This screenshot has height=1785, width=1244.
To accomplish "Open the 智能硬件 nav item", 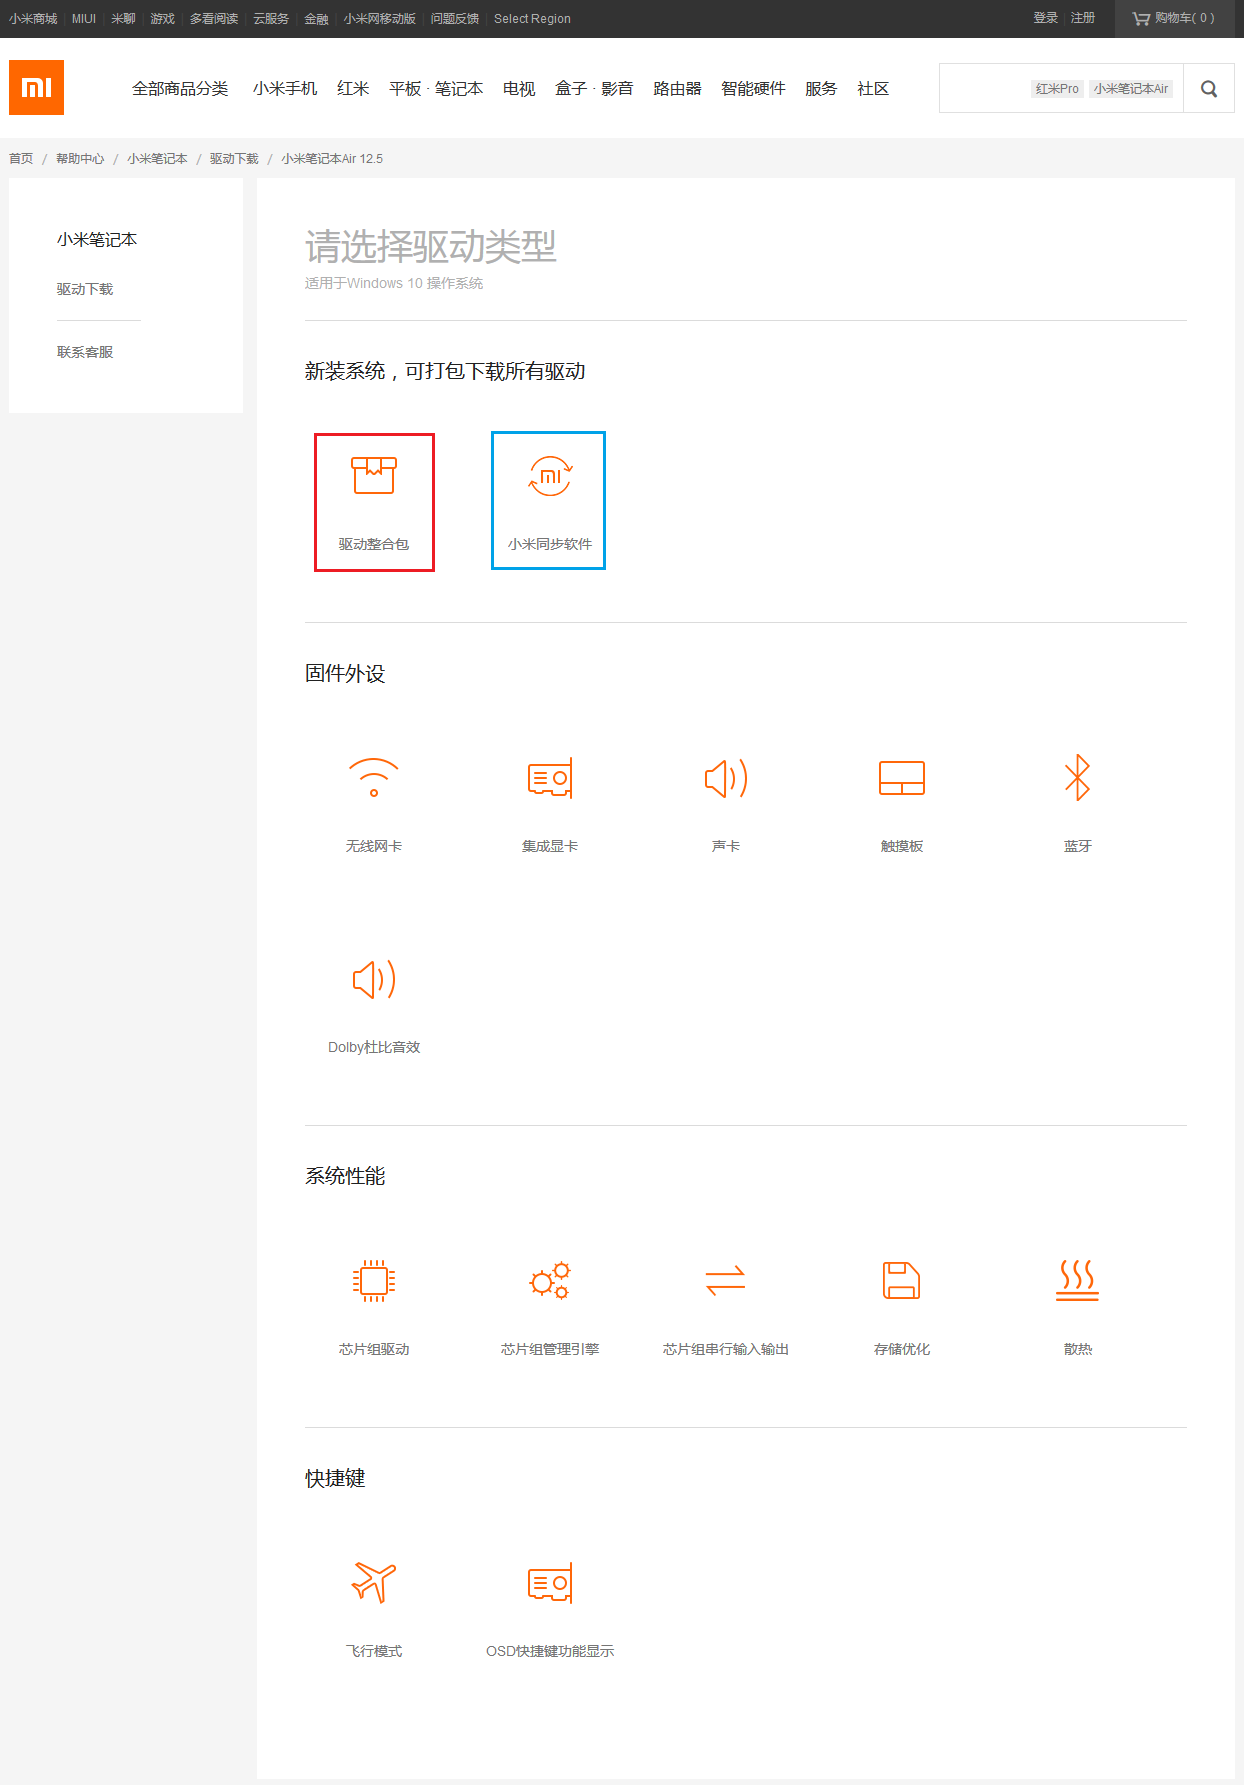I will pyautogui.click(x=753, y=89).
